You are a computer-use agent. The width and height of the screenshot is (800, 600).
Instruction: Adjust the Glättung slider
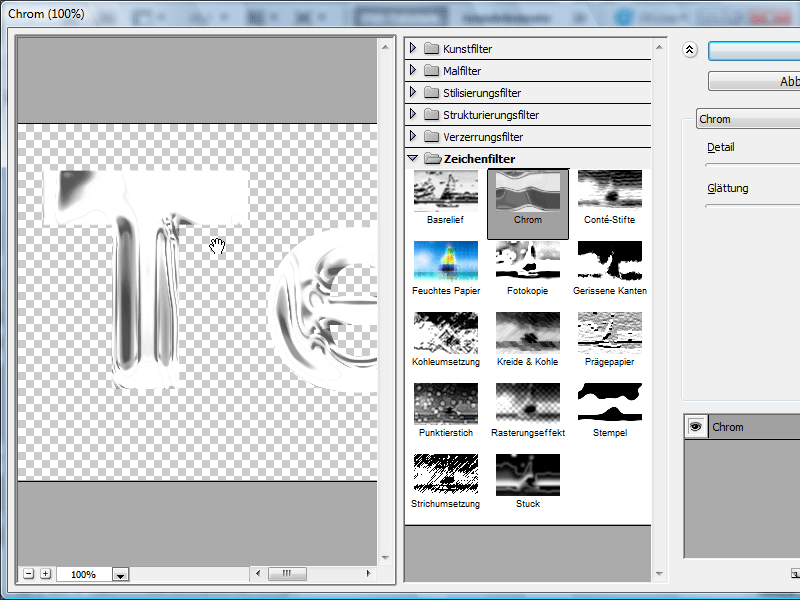(x=753, y=206)
